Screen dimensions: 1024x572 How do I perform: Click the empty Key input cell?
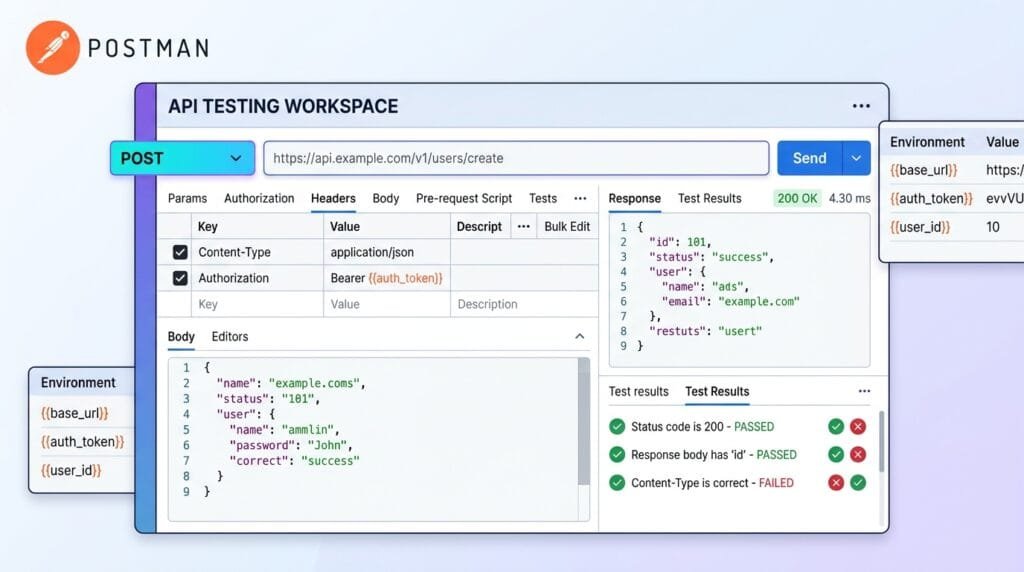257,304
